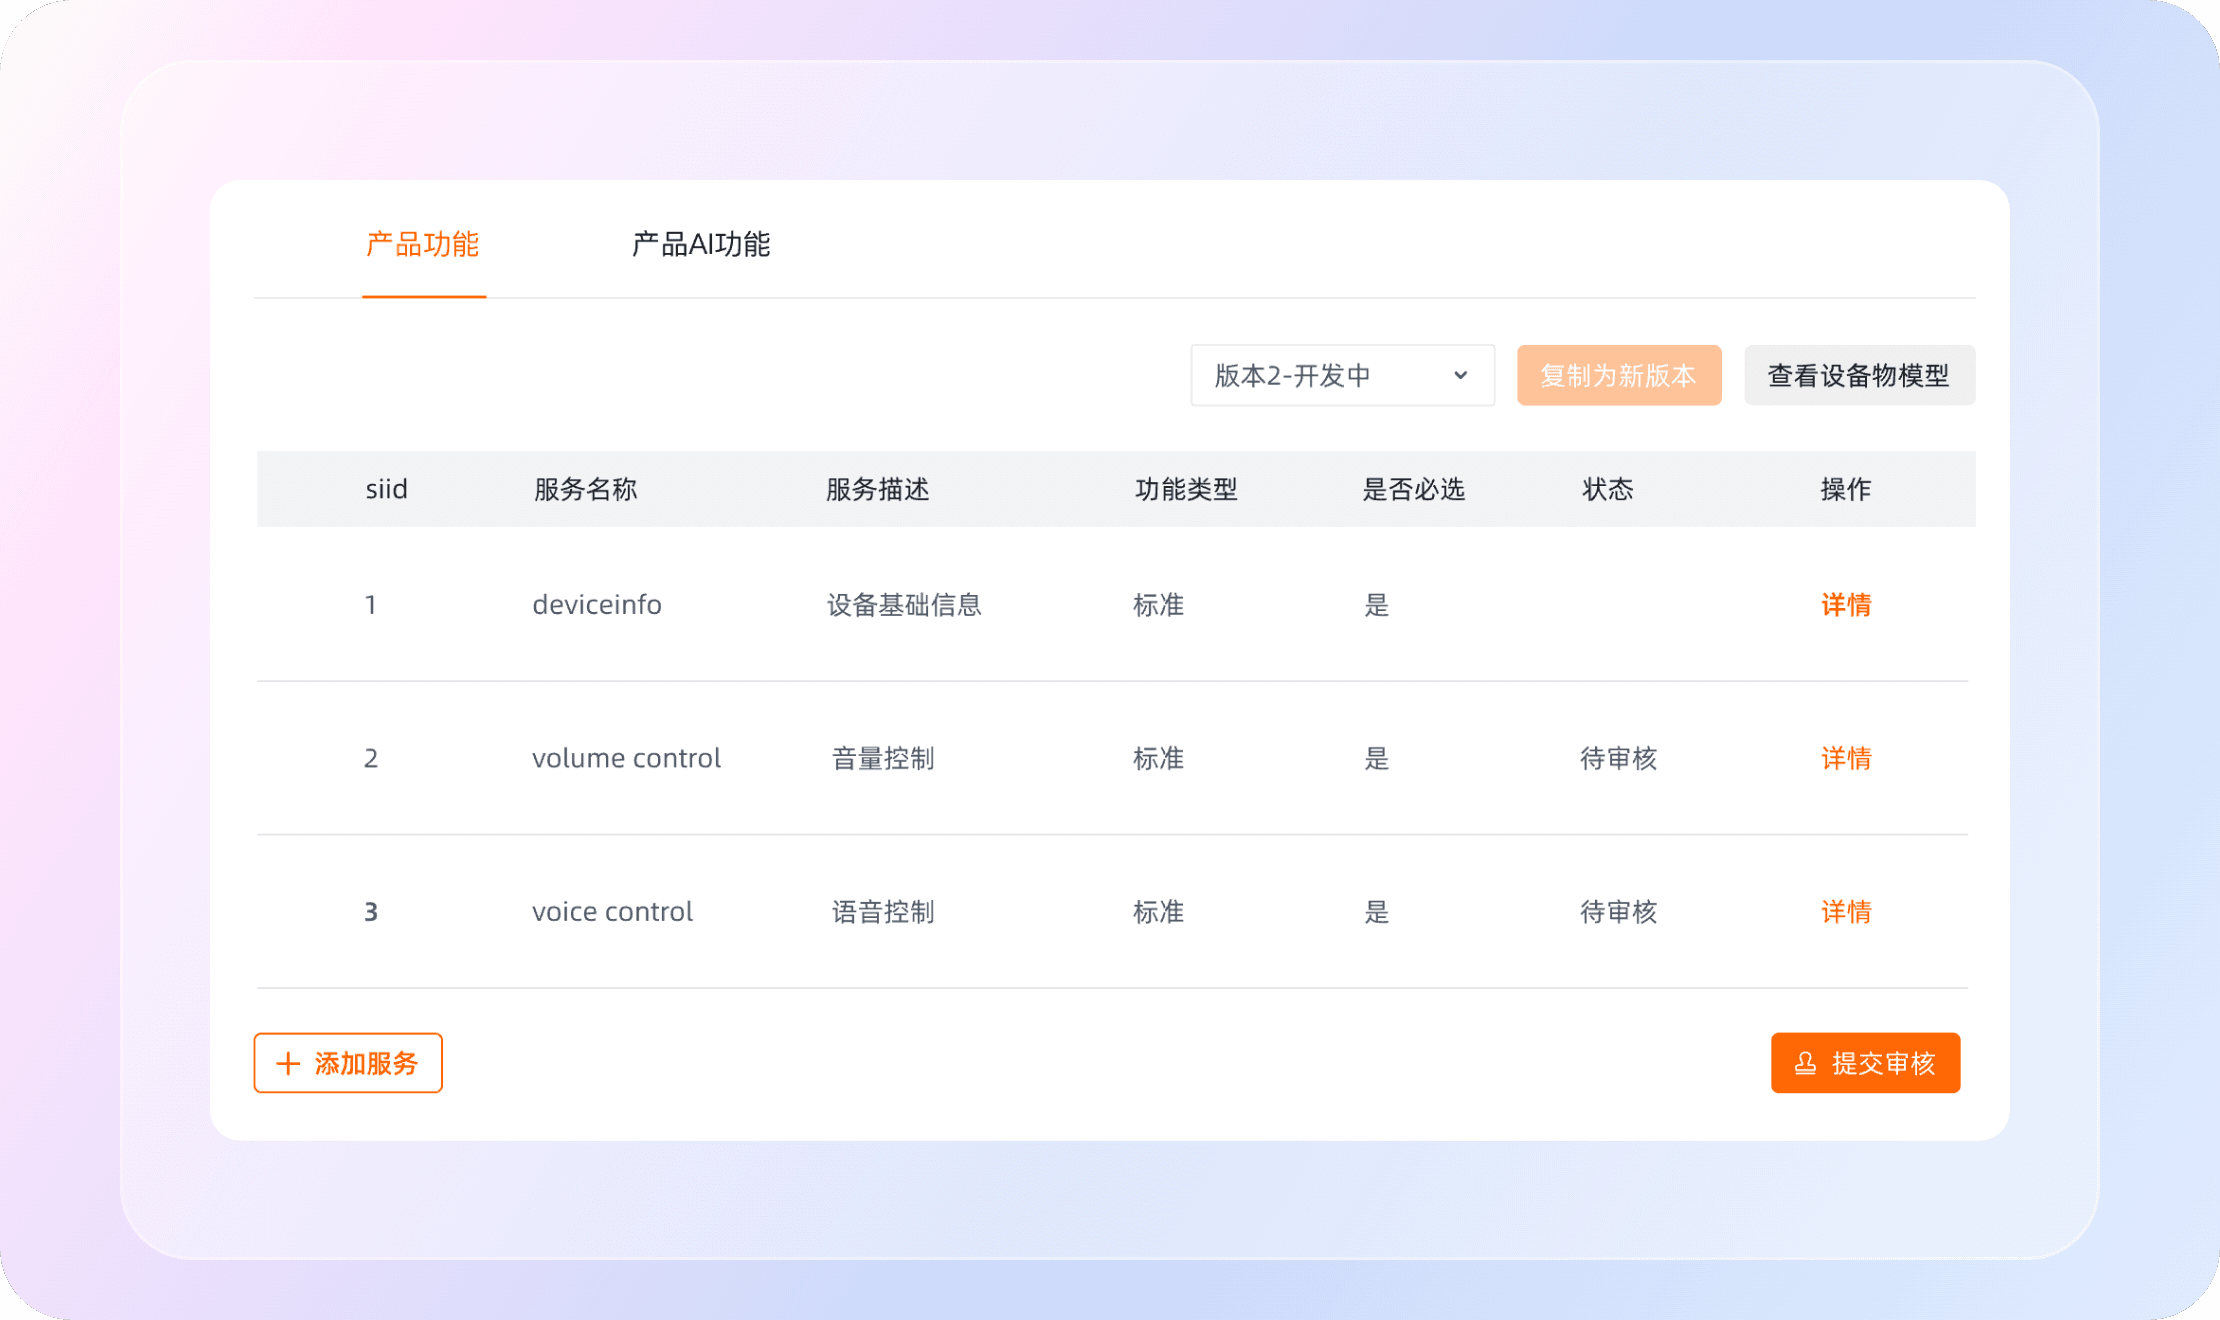
Task: Click 是 in the voice control row
Action: 1377,912
